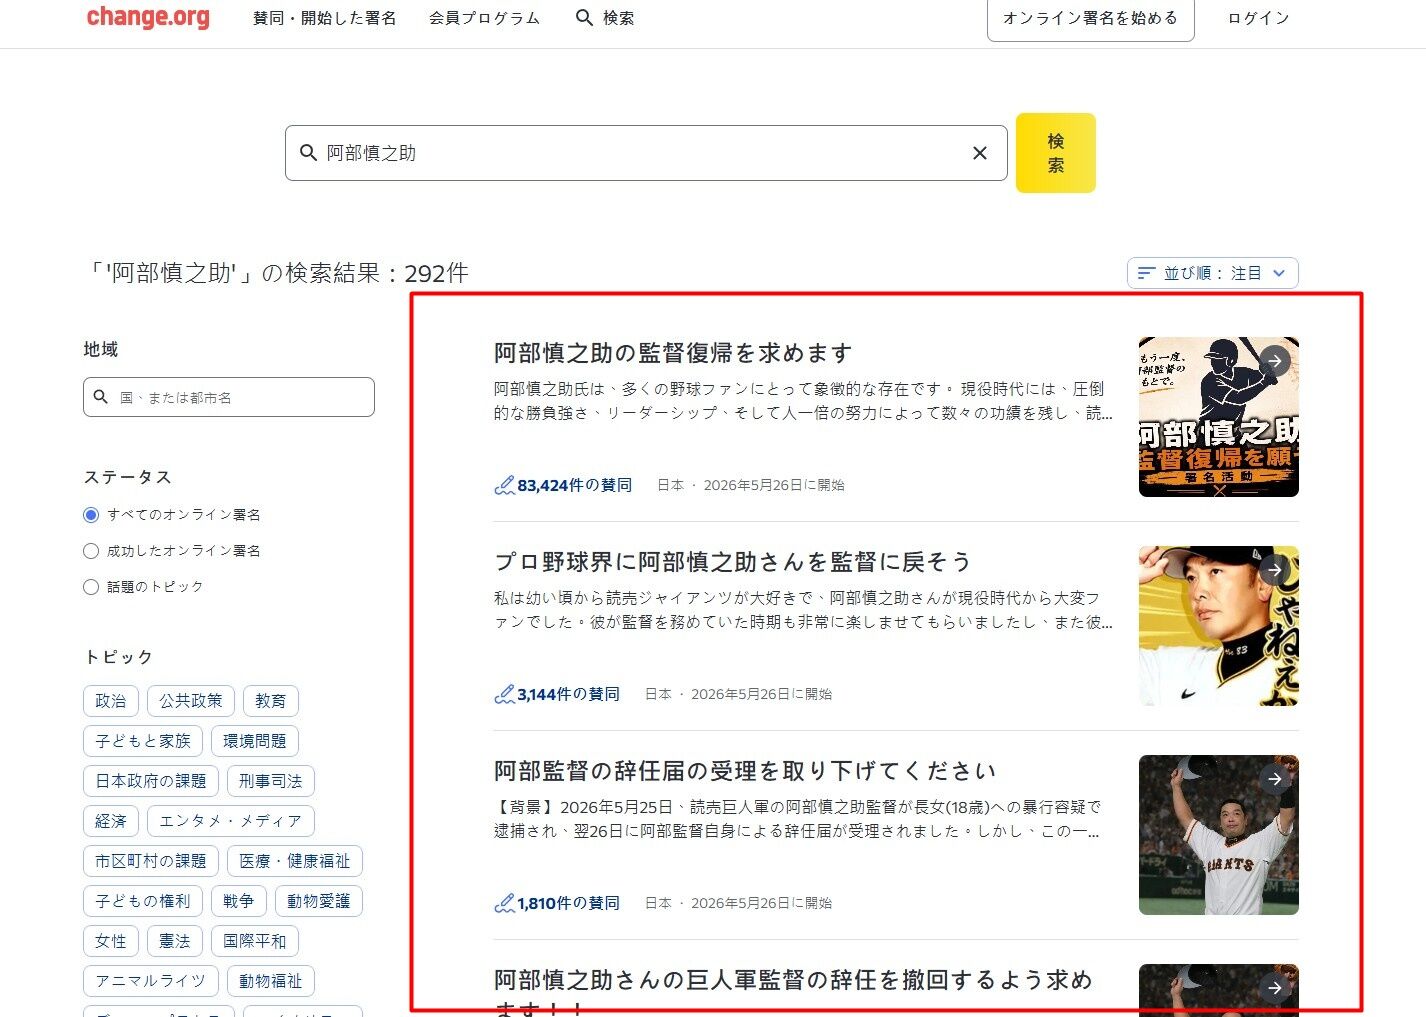The image size is (1426, 1017).
Task: Filter by the 動物愛護 topic tag
Action: point(319,901)
